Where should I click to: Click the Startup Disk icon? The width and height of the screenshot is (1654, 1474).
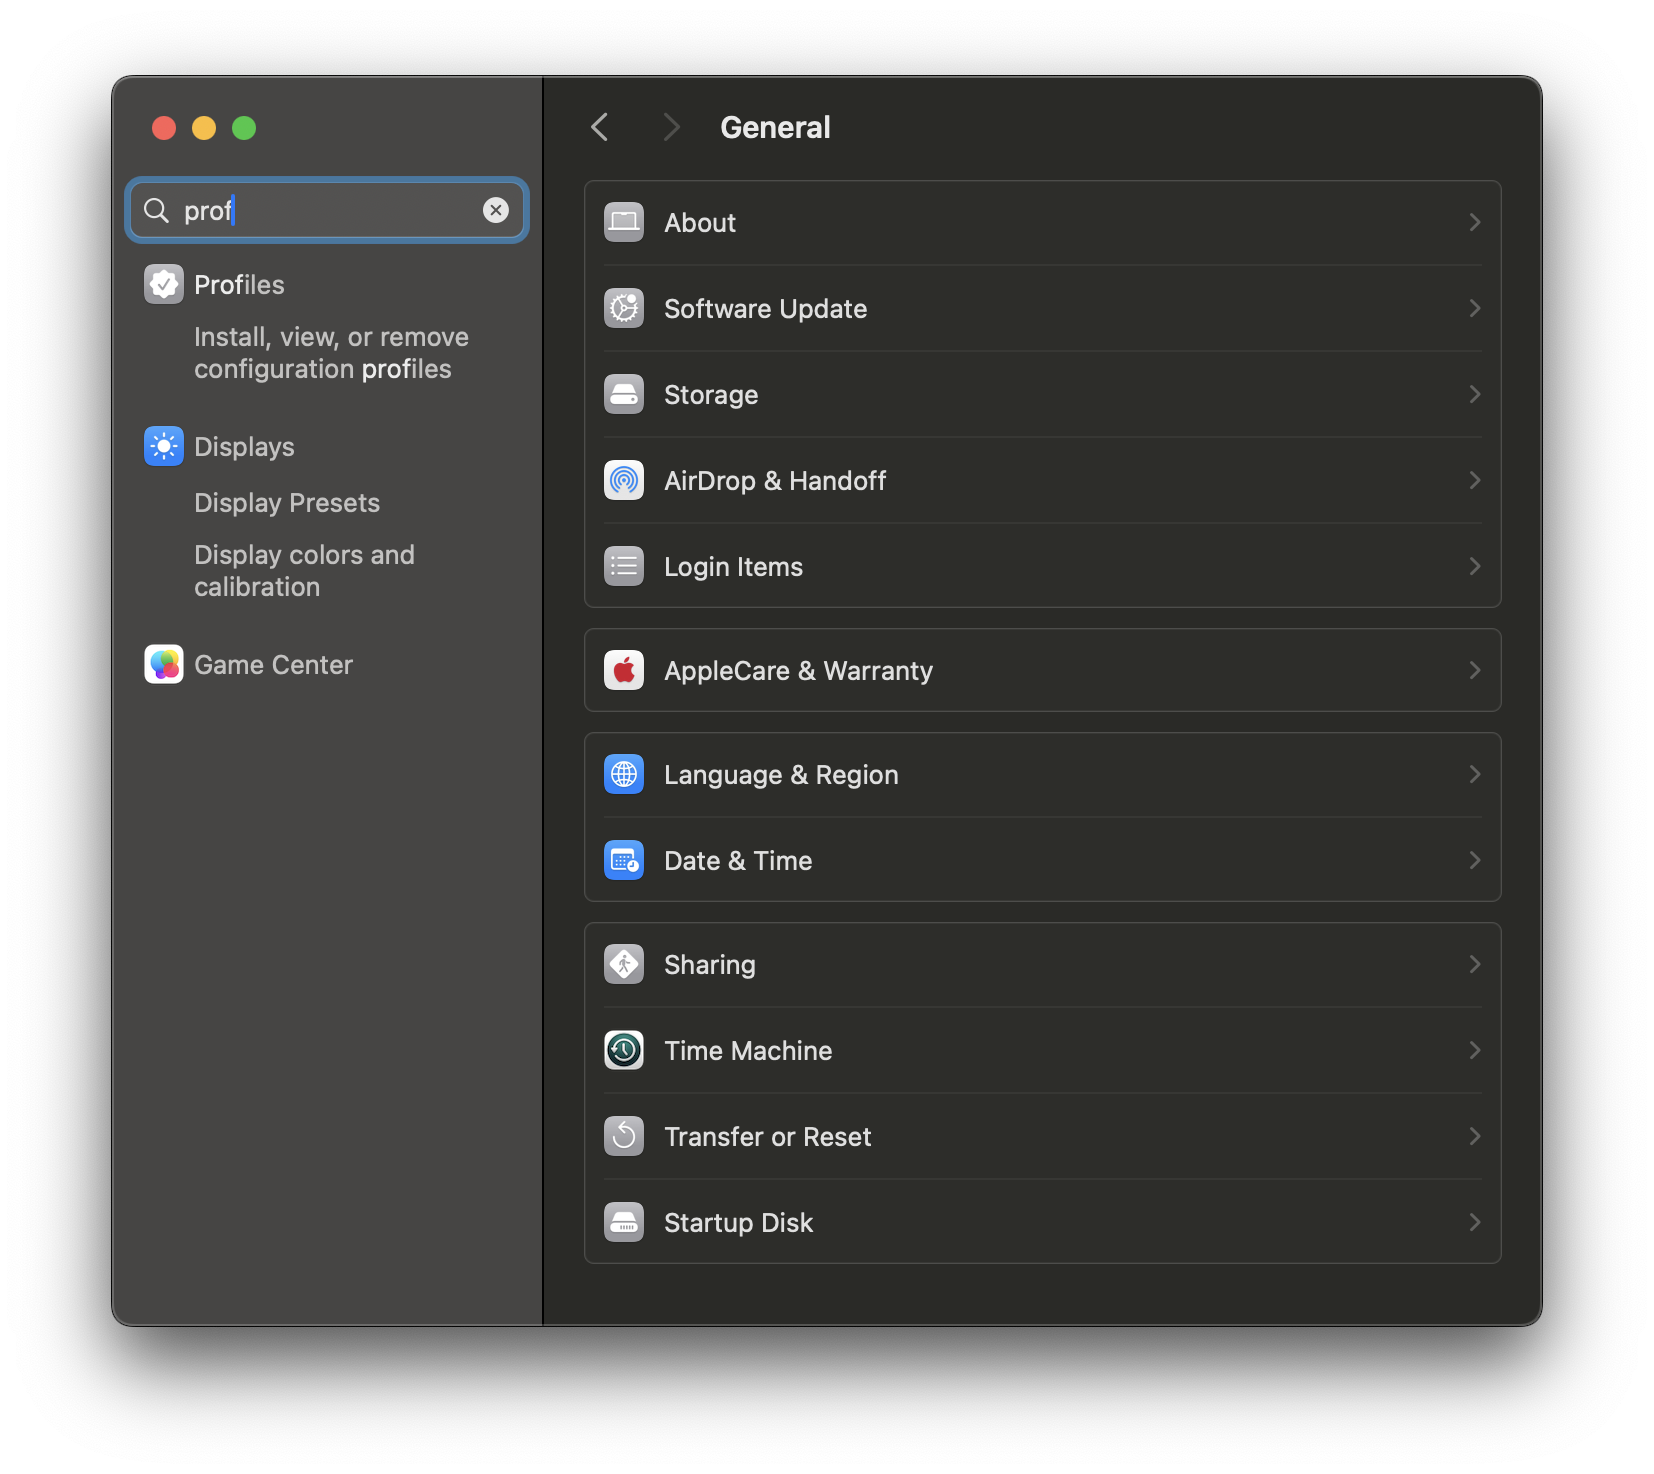624,1222
